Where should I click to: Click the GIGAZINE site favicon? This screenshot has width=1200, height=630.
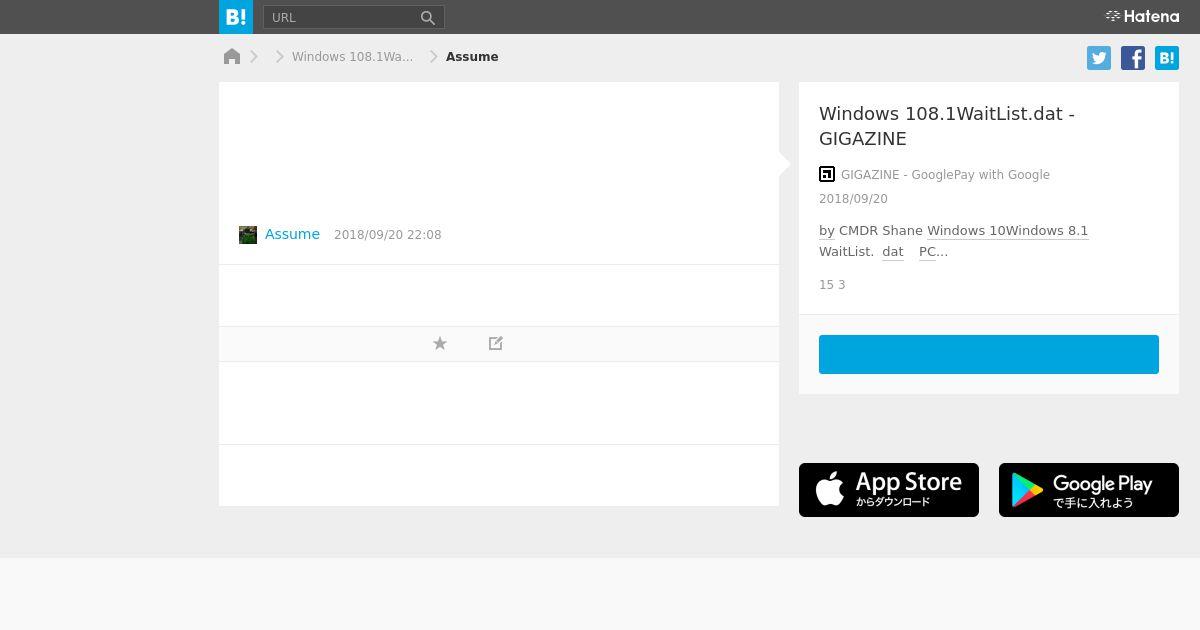coord(827,174)
